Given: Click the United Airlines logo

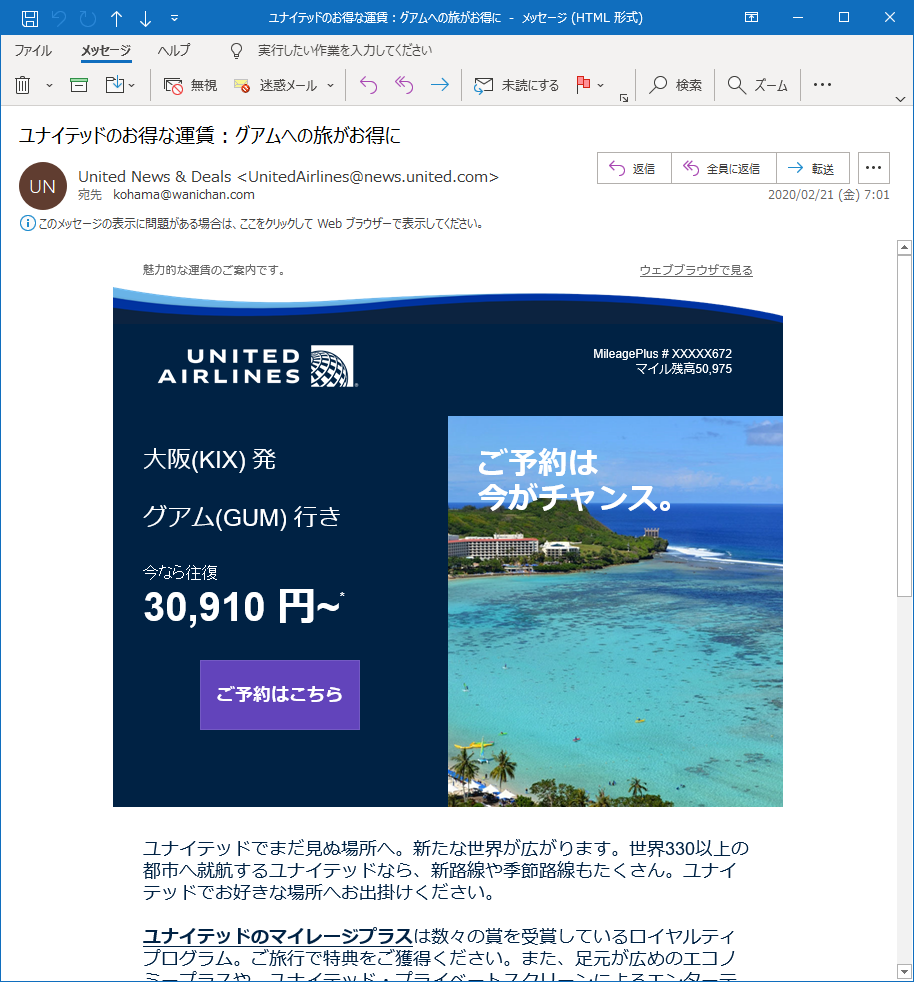Looking at the screenshot, I should pyautogui.click(x=257, y=366).
